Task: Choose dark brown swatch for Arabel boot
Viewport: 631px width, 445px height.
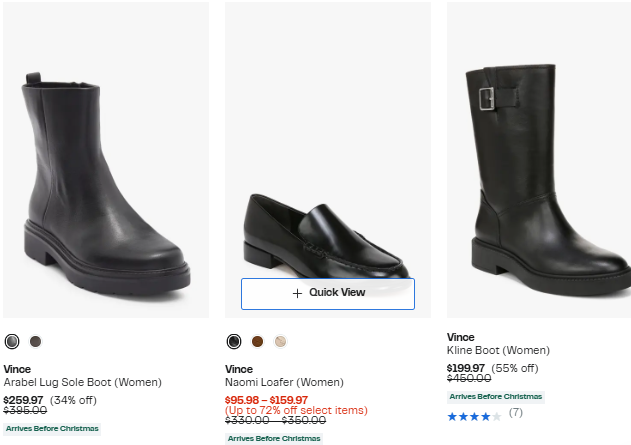Action: (36, 341)
